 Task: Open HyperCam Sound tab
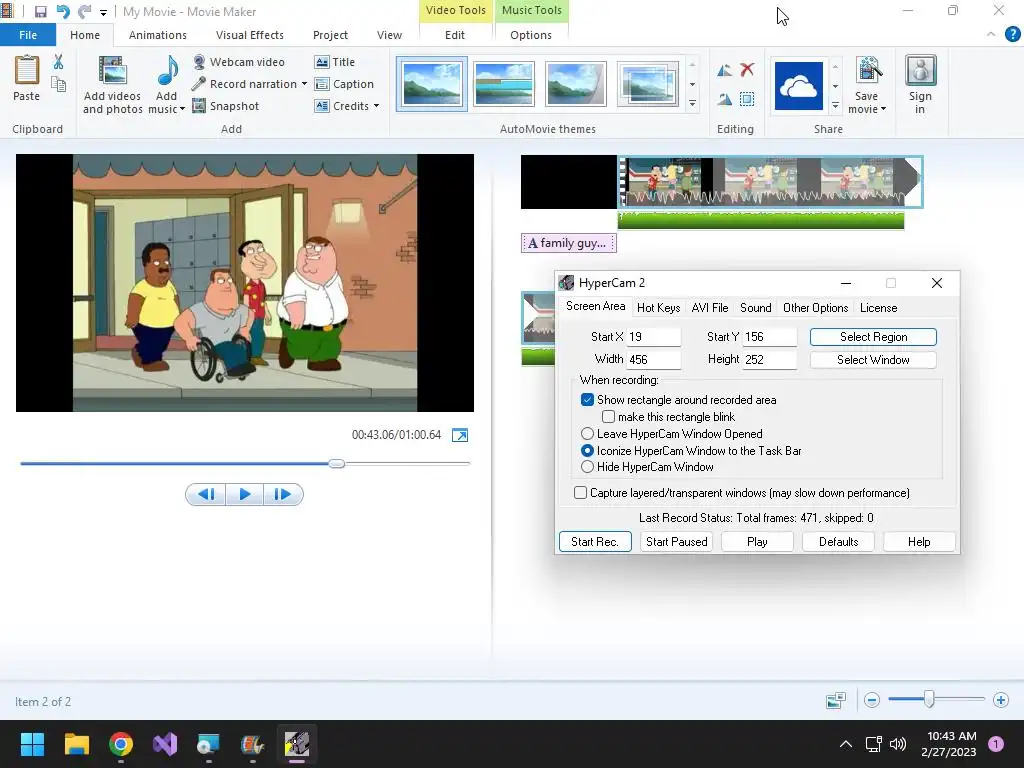[756, 308]
